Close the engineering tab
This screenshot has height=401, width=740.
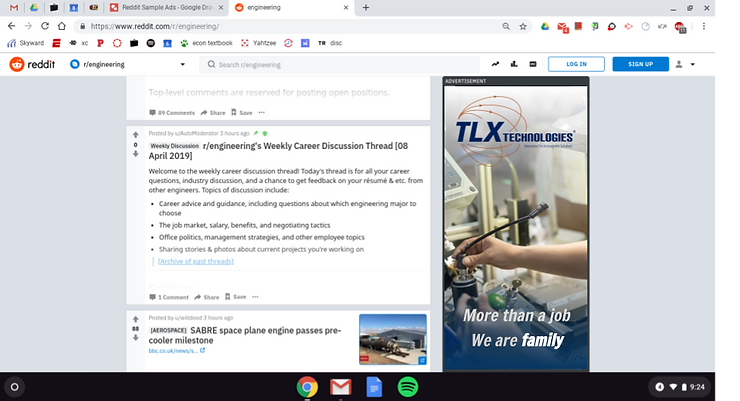[346, 8]
